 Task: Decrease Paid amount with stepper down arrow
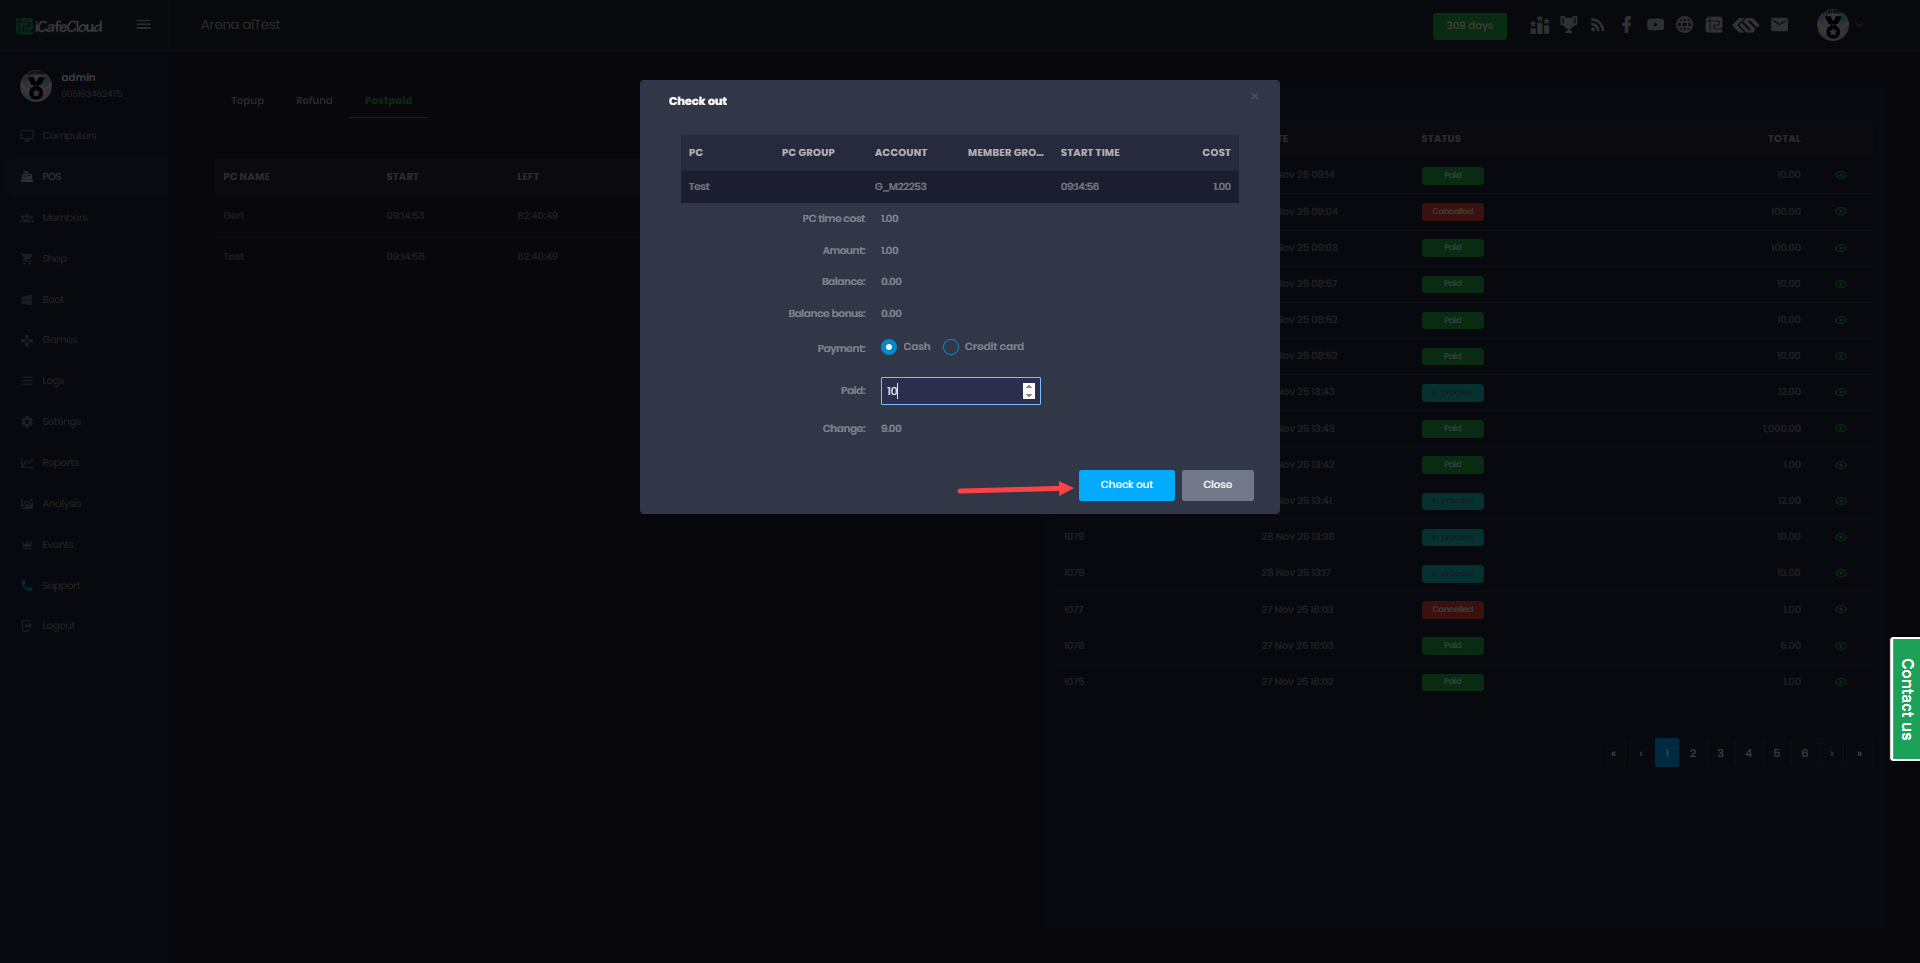pos(1029,395)
